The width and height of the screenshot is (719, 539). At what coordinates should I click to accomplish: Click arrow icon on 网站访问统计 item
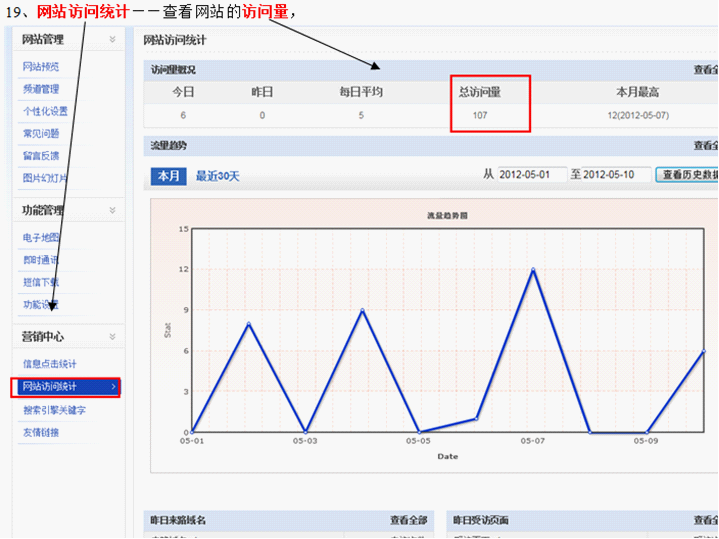[x=113, y=387]
